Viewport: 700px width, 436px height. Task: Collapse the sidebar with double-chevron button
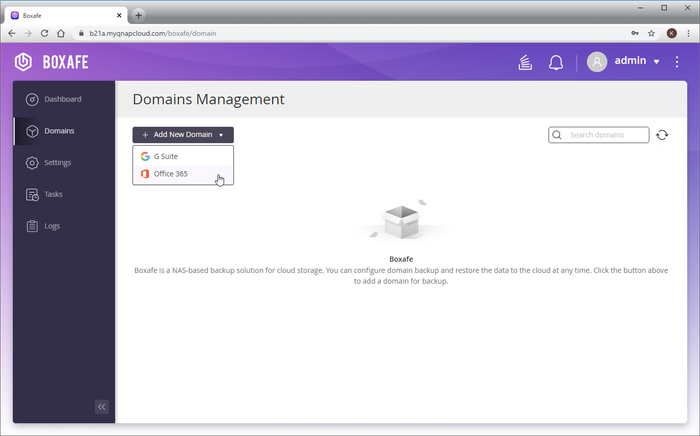coord(102,407)
